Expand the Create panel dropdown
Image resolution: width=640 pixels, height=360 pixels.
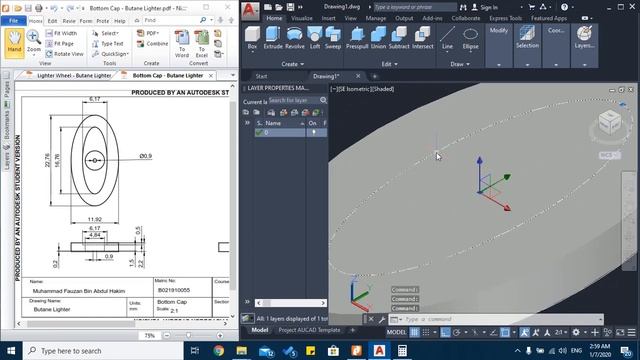pos(293,64)
